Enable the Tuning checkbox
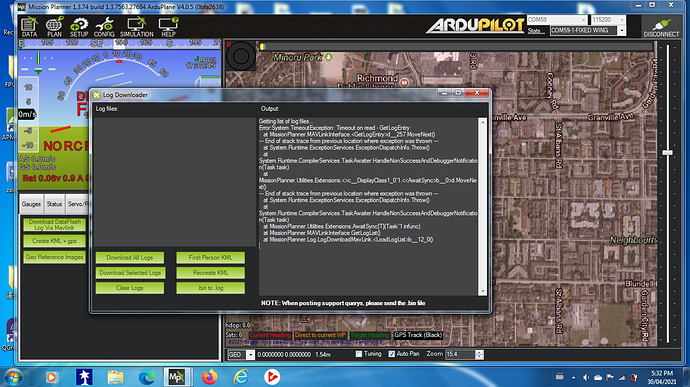This screenshot has width=690, height=387. click(x=359, y=354)
